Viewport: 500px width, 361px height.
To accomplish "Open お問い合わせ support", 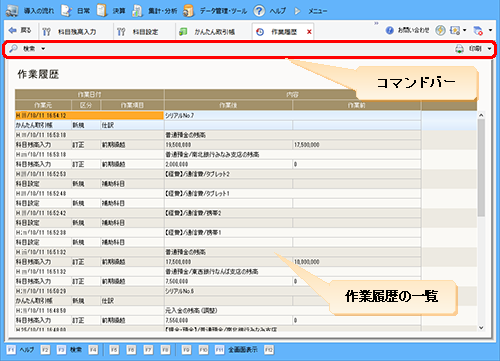I will [408, 30].
